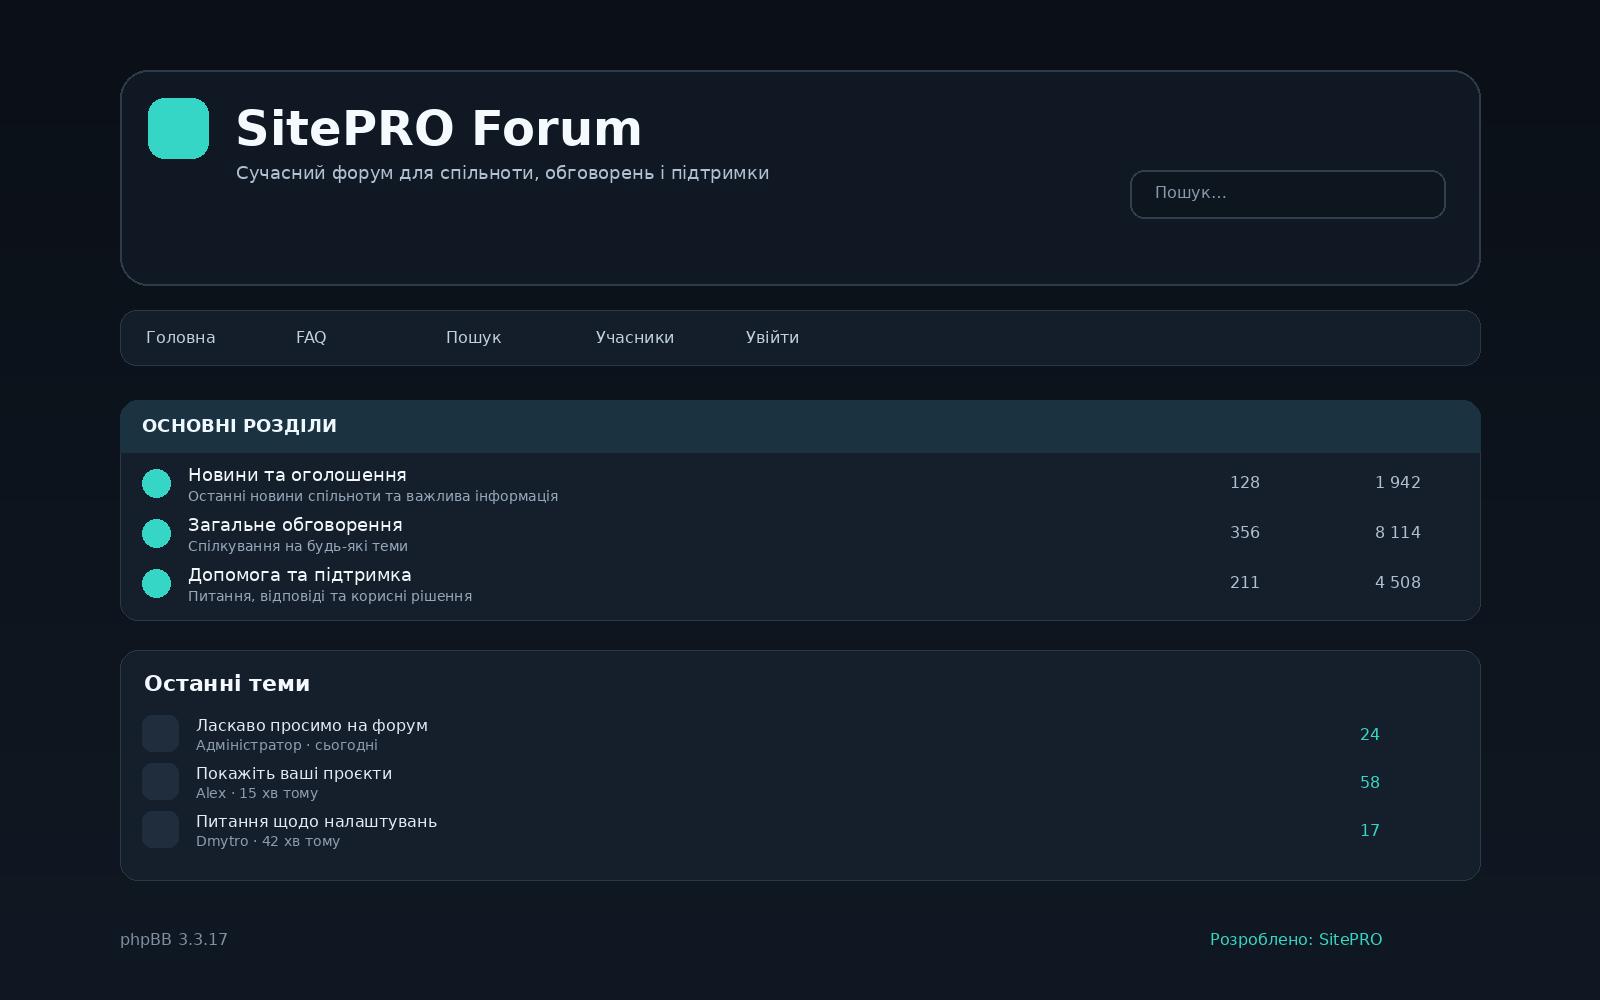Click topics count 211
Viewport: 1600px width, 1000px height.
[1245, 583]
